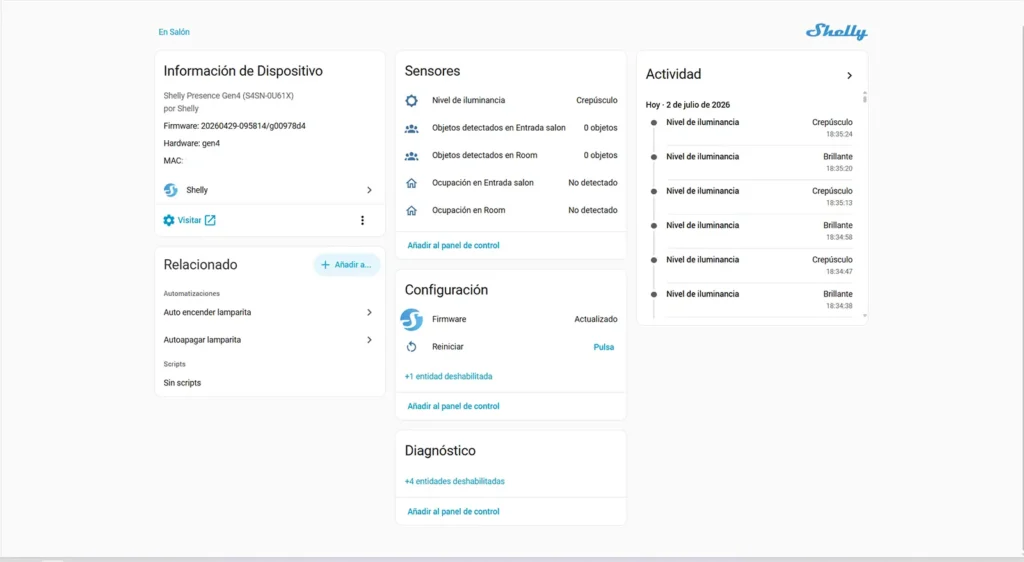Click the activity entry at 18:34:58

pos(752,231)
